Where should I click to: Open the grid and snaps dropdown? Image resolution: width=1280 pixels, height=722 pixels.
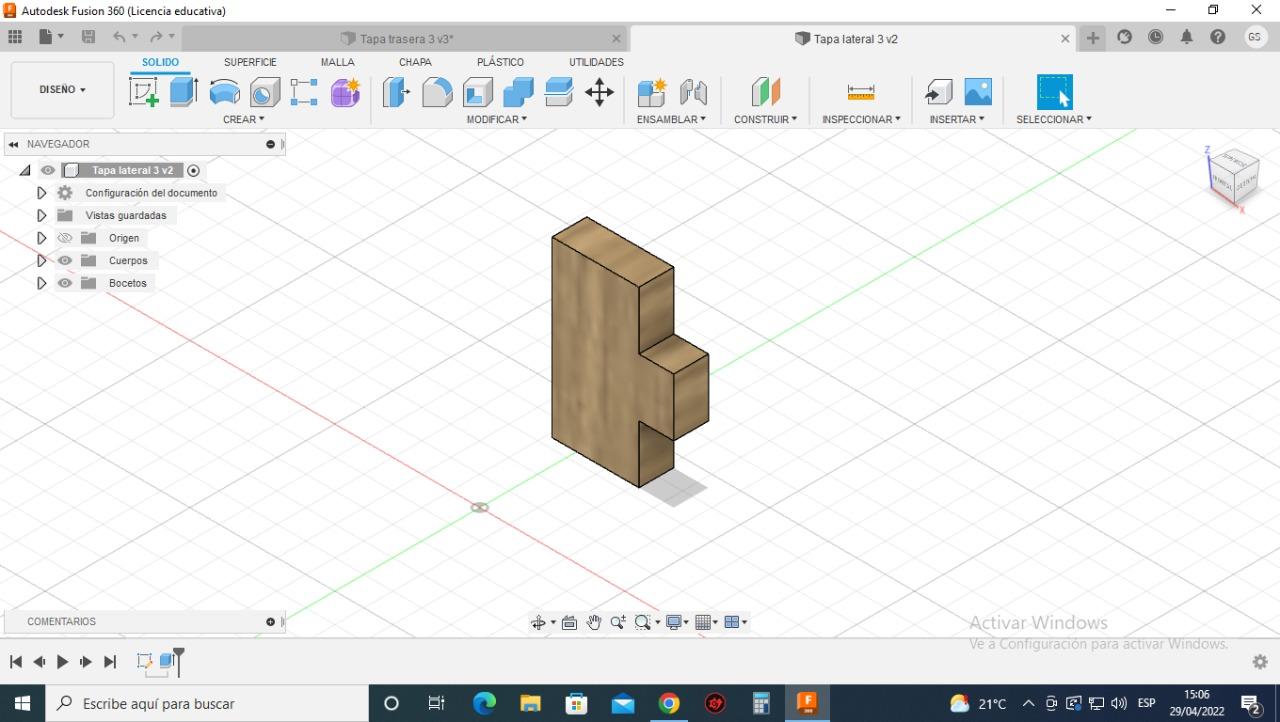[x=707, y=622]
